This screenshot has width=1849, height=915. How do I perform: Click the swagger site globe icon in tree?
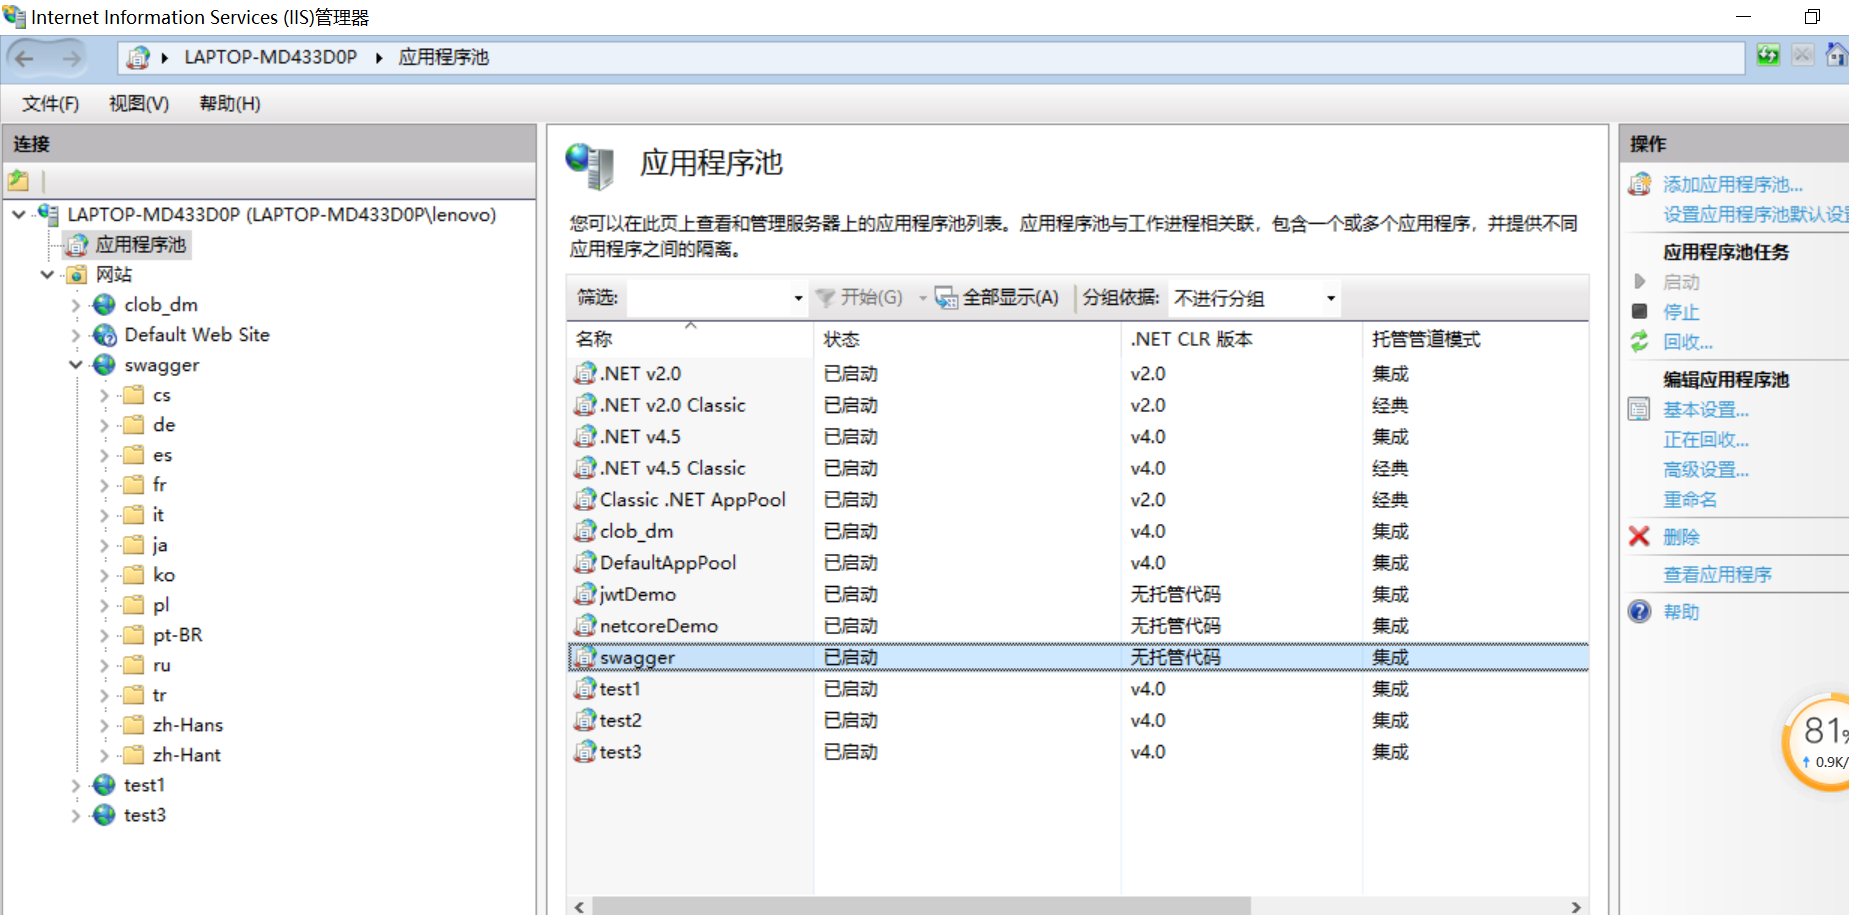pyautogui.click(x=104, y=365)
